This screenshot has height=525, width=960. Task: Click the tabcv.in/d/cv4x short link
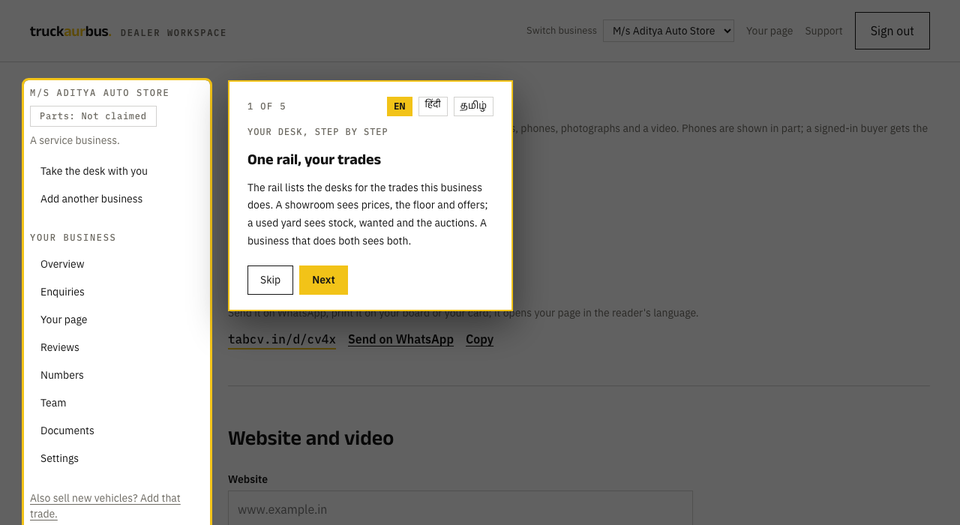(282, 340)
